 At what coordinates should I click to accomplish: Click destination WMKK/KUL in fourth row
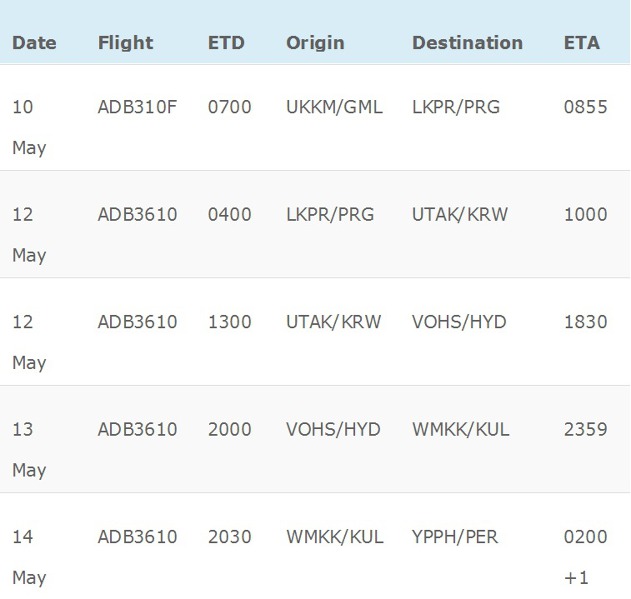[x=461, y=429]
